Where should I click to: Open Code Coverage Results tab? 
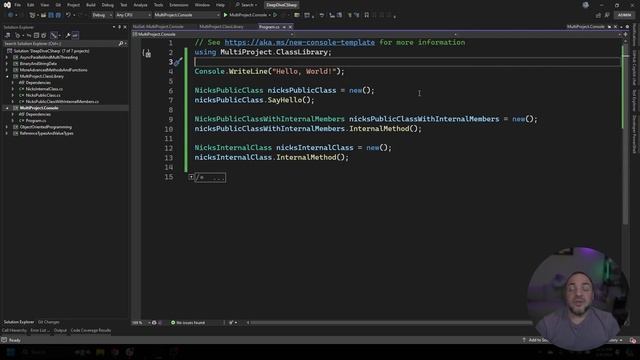[91, 330]
